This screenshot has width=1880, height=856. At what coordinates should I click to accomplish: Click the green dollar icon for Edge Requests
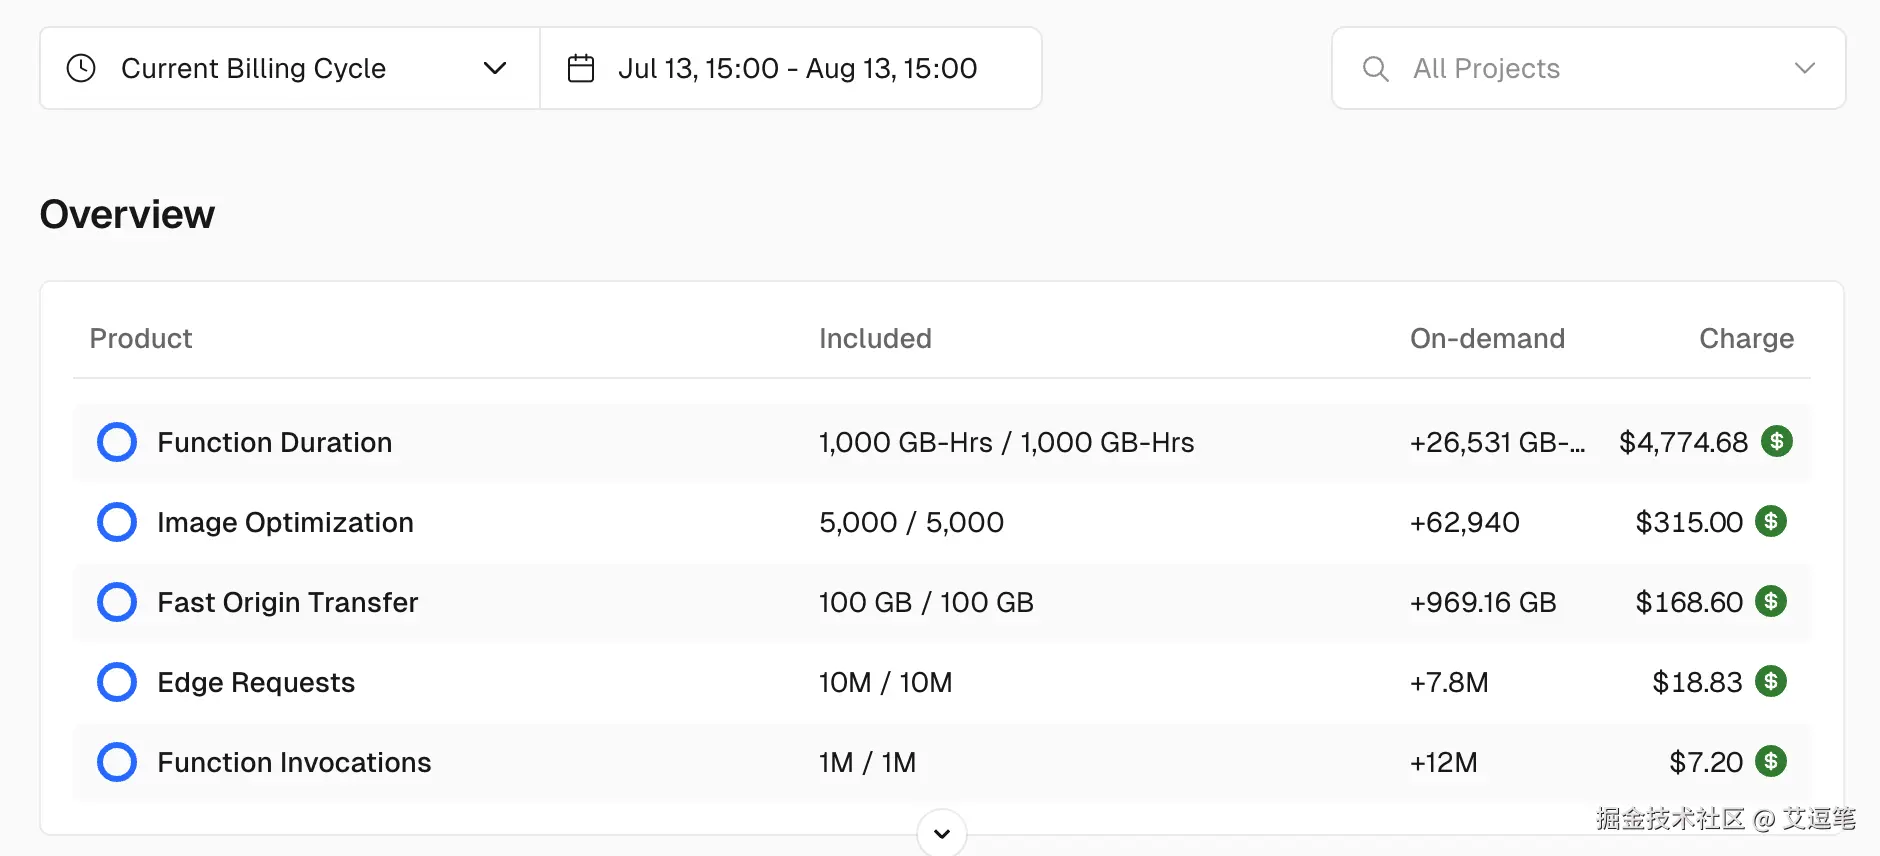point(1771,681)
